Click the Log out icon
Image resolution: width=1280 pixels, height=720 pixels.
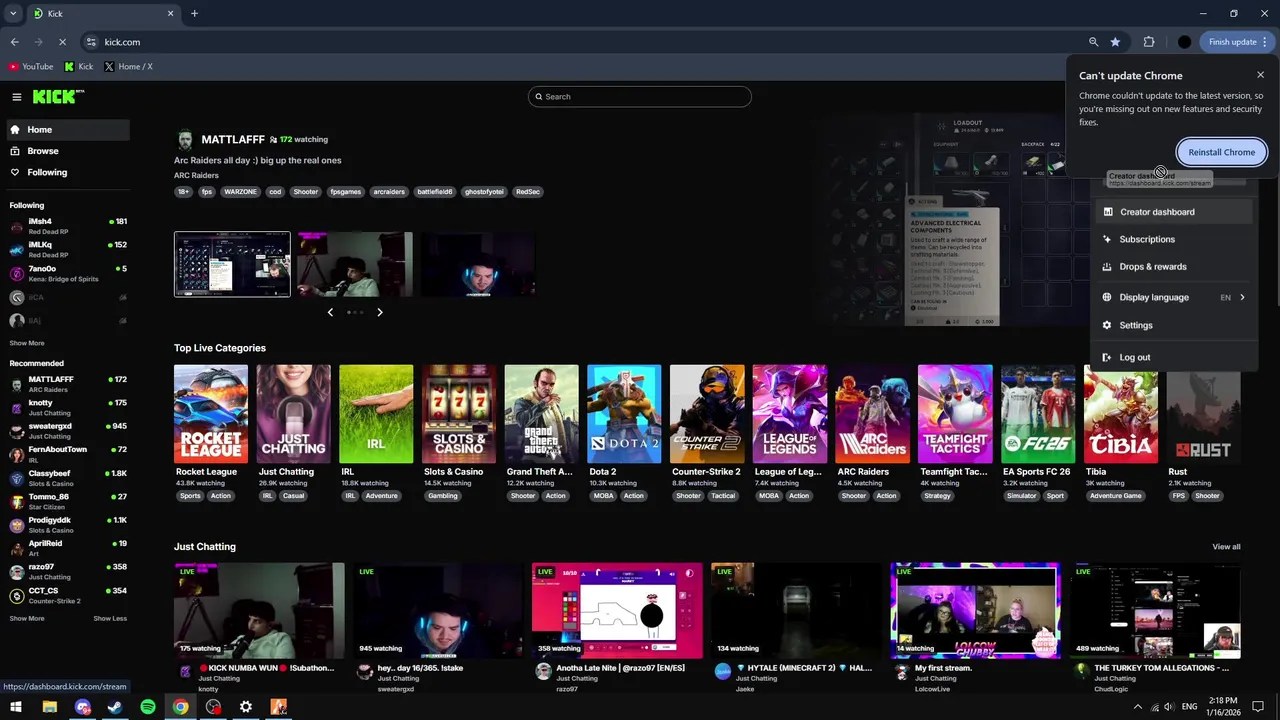pos(1107,357)
